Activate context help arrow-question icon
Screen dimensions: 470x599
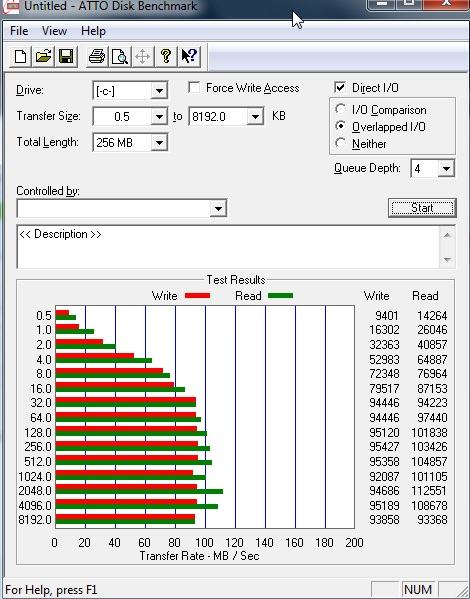(189, 57)
